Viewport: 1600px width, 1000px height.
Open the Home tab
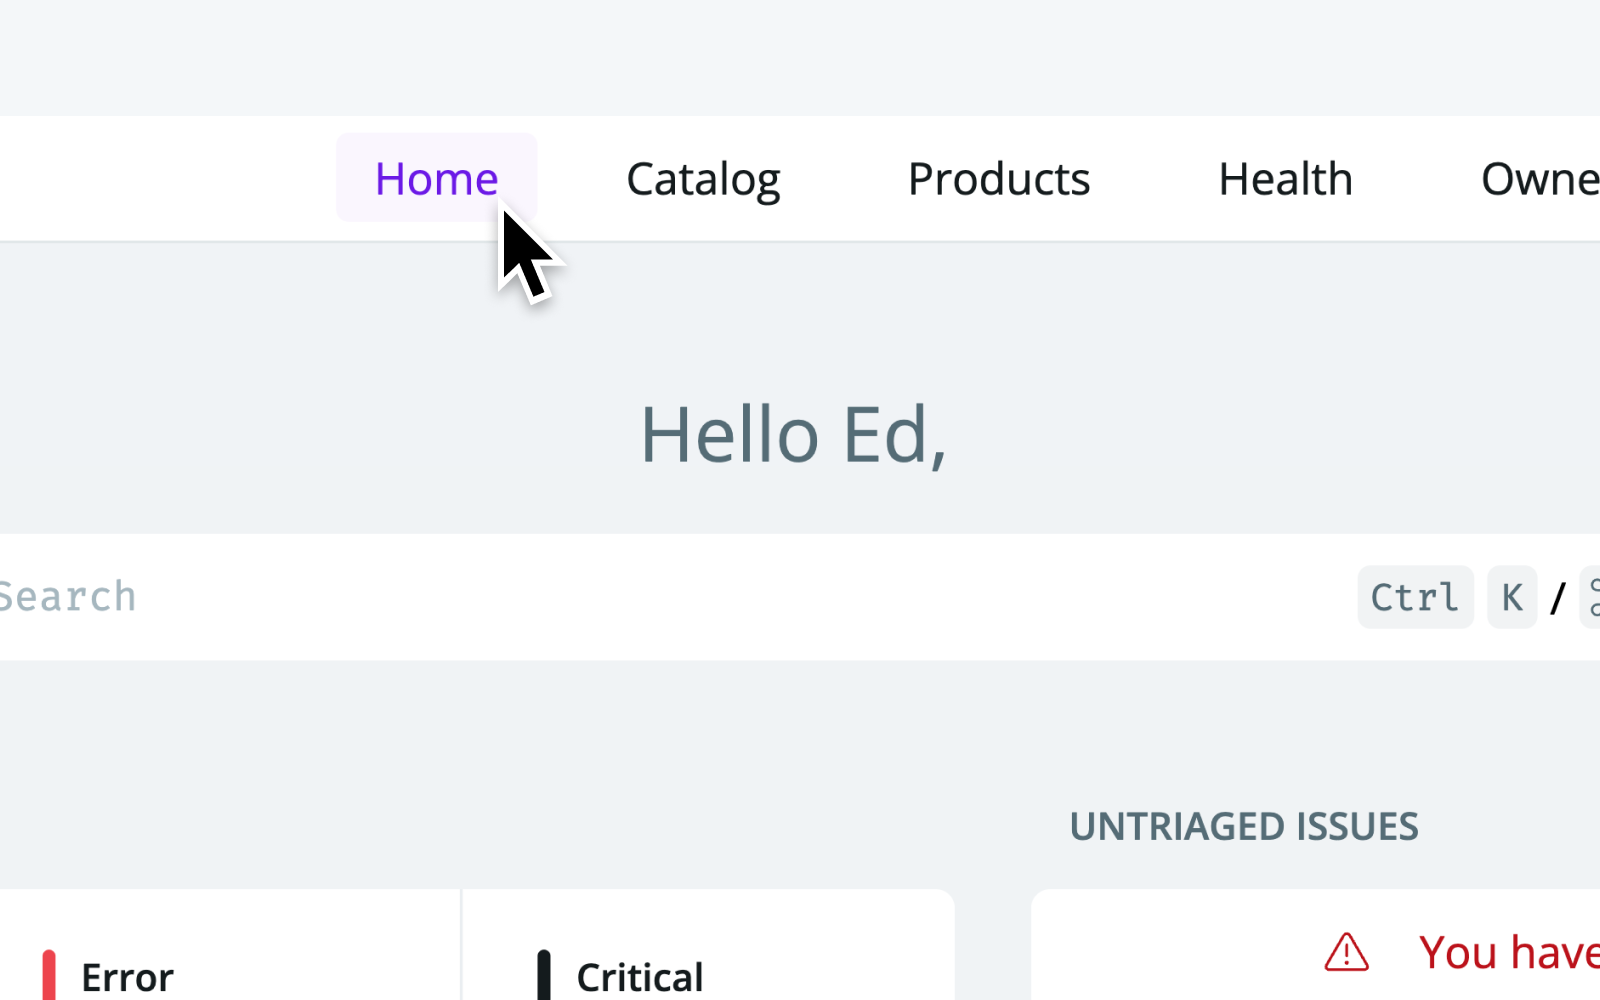tap(436, 178)
